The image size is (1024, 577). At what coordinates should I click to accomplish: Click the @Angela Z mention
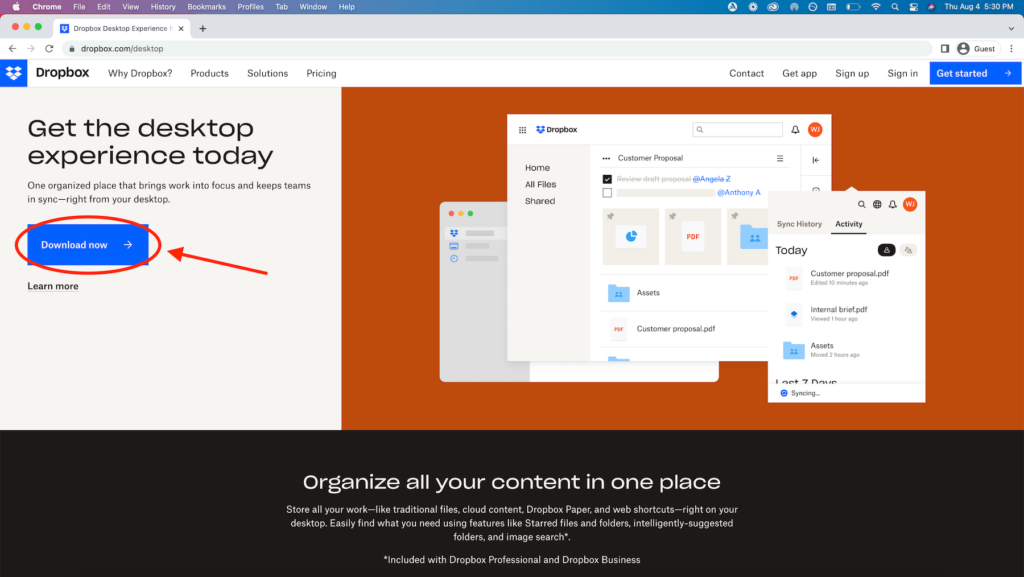(x=711, y=179)
